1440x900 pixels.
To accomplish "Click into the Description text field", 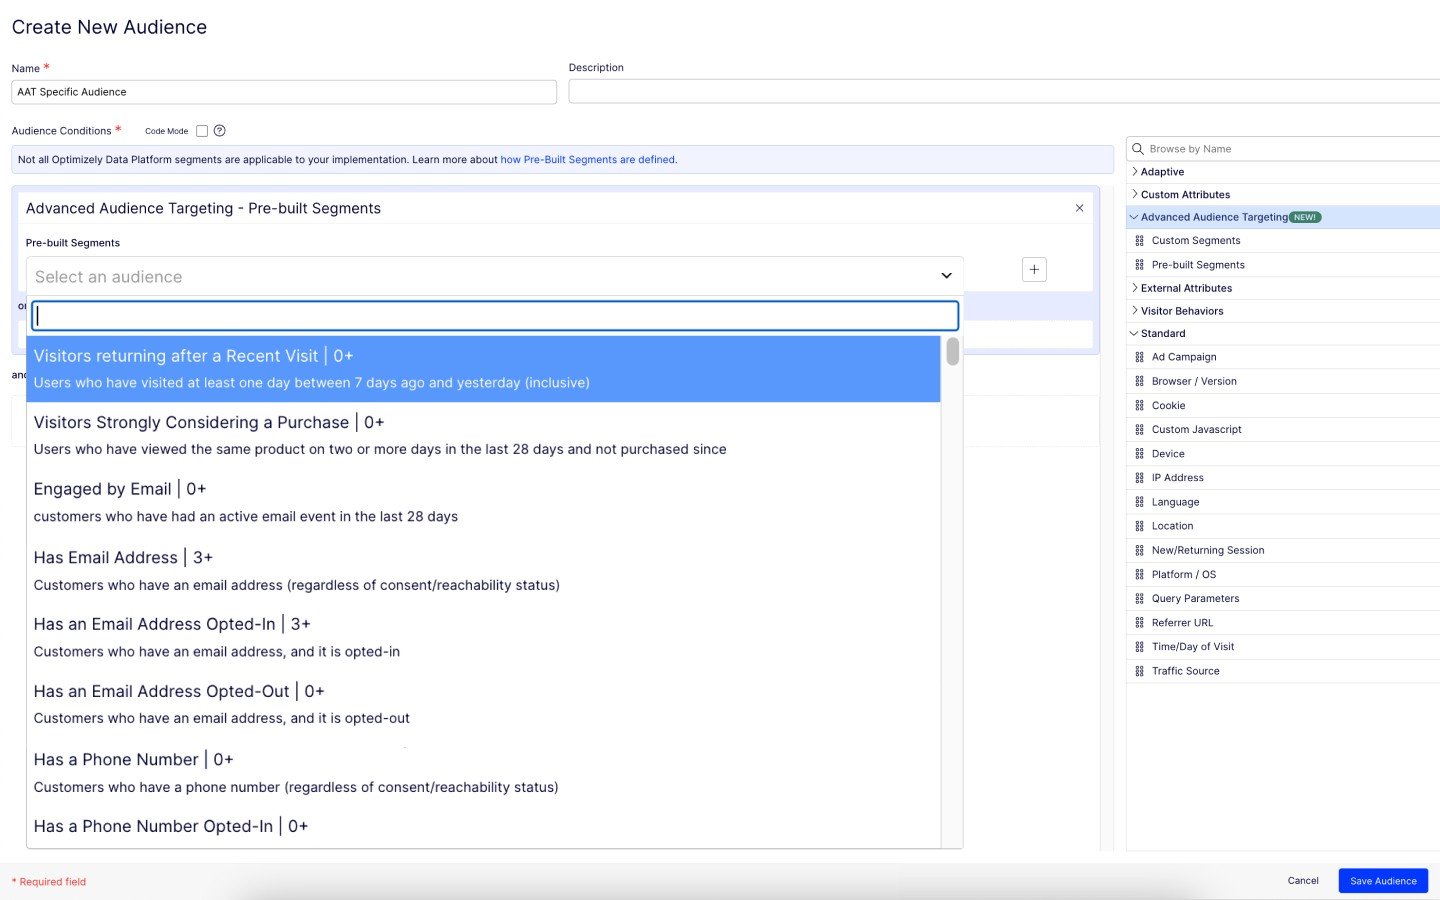I will click(1000, 92).
